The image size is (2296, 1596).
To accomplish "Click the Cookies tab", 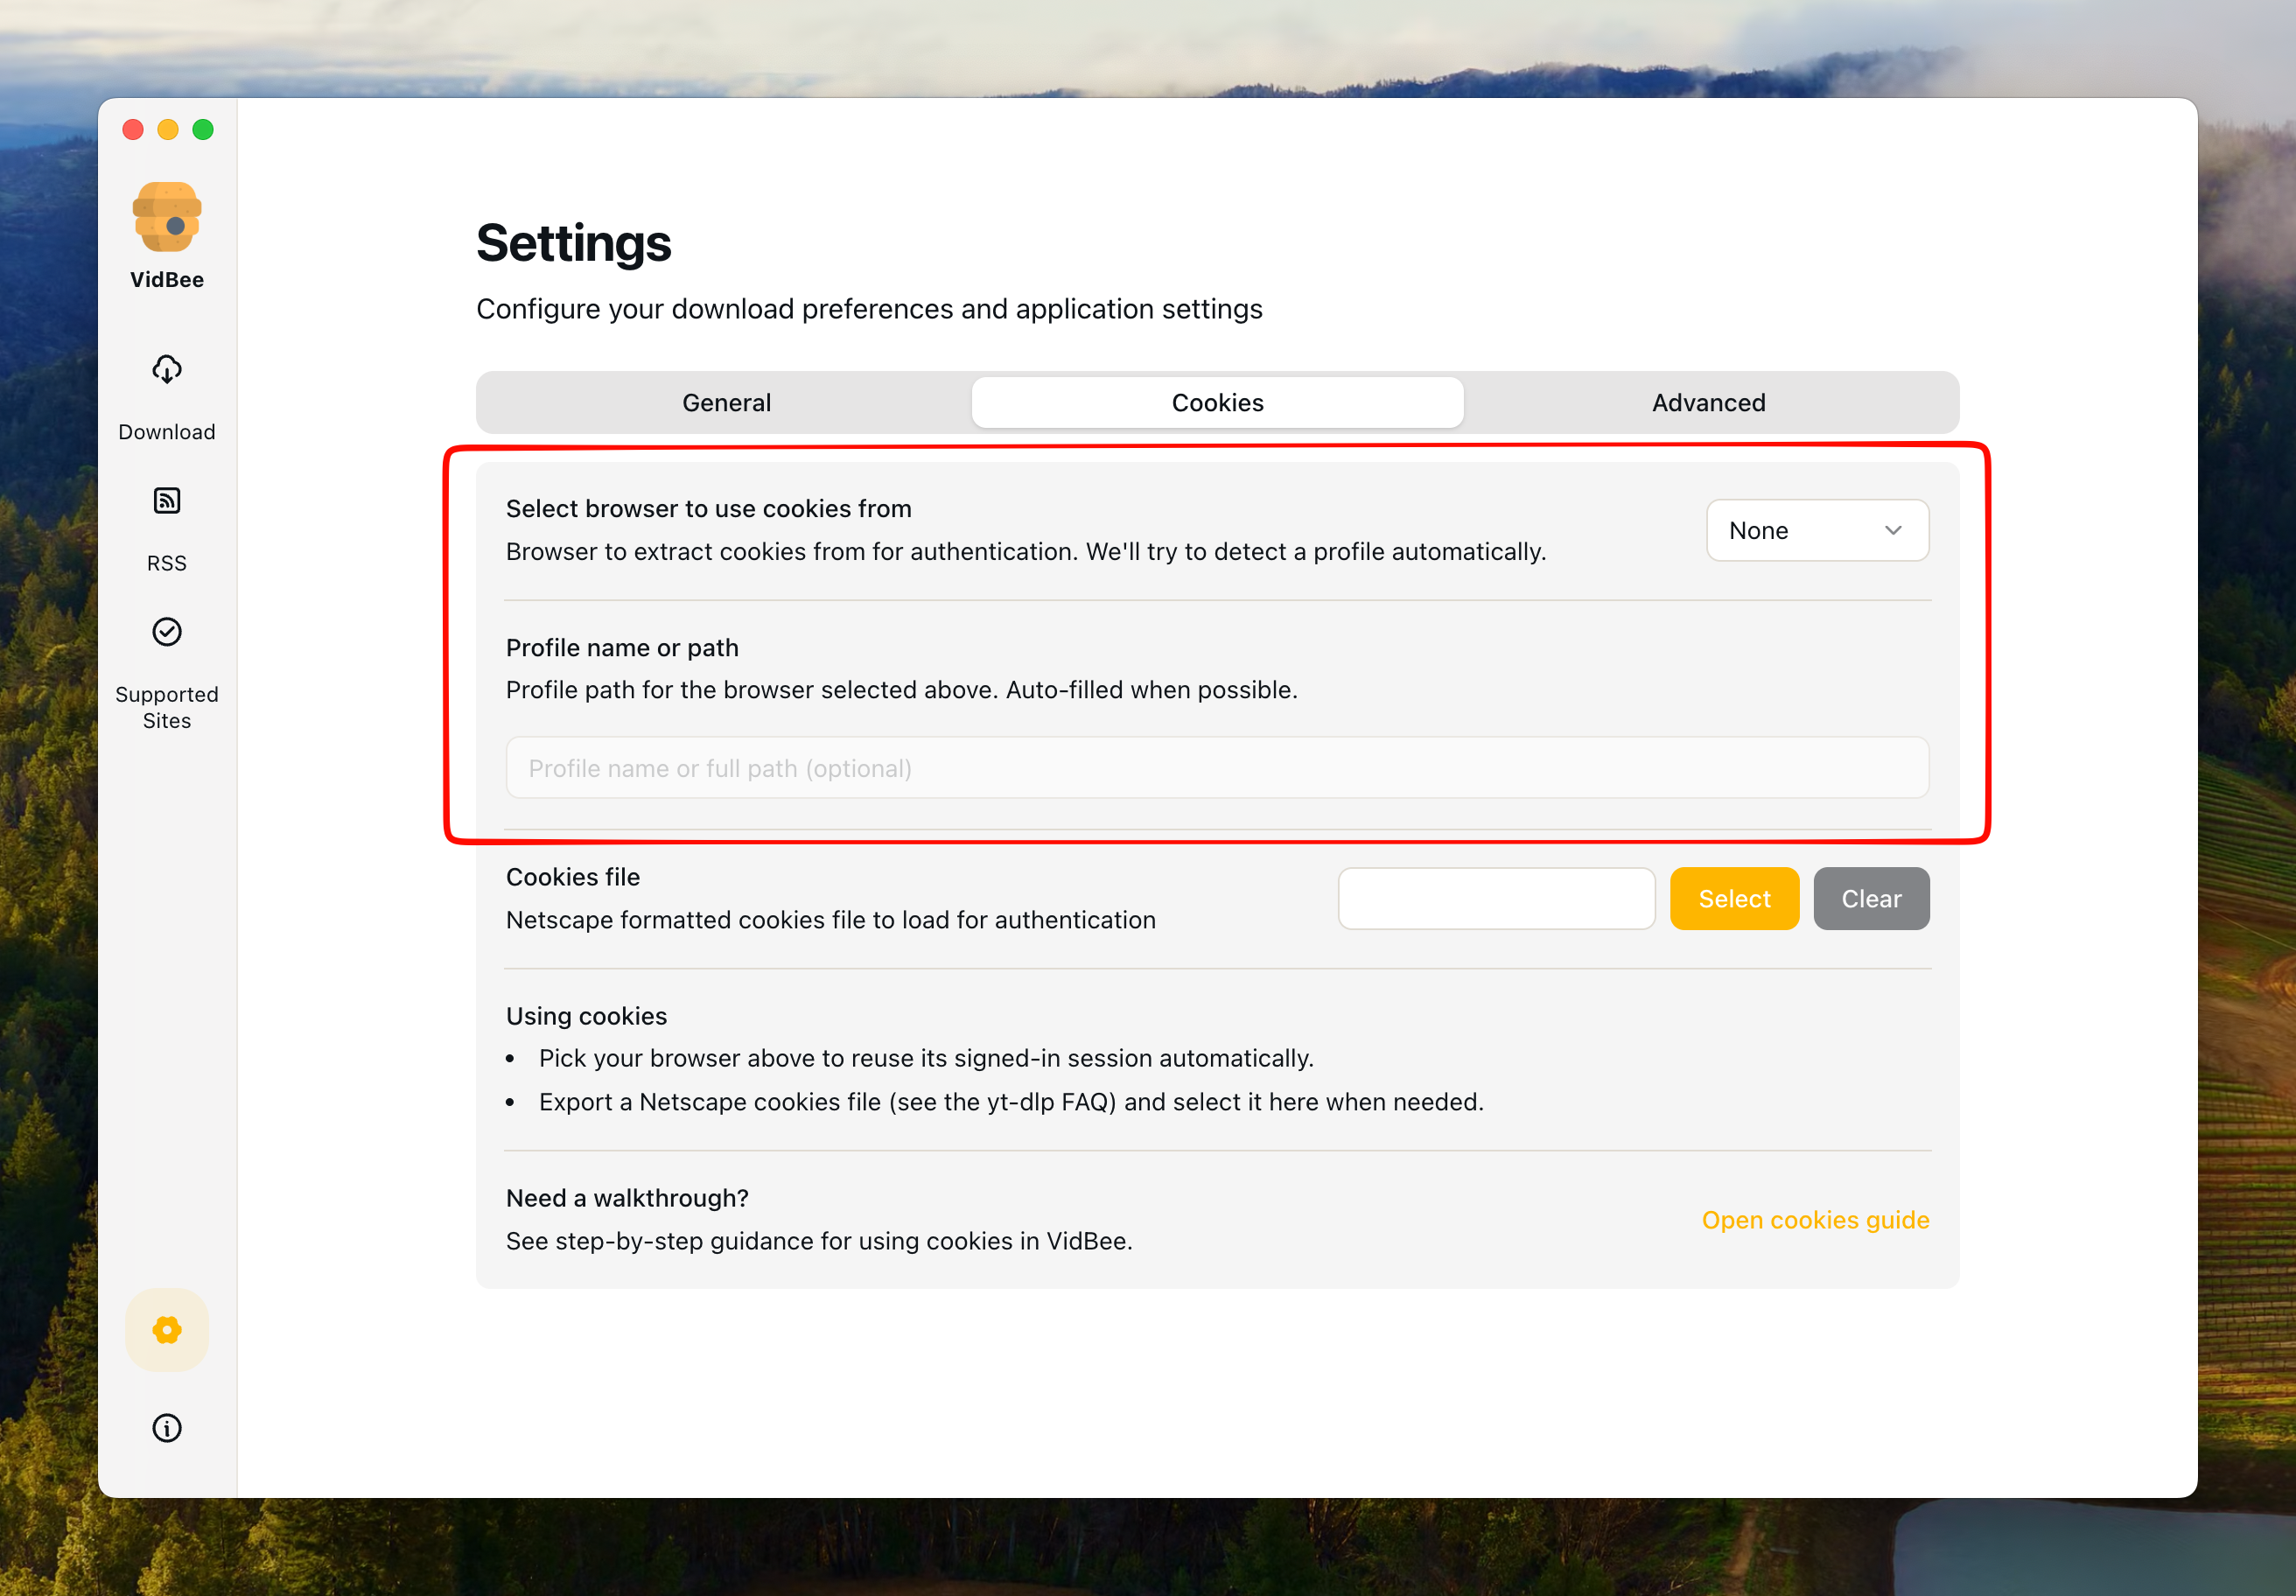I will coord(1217,402).
